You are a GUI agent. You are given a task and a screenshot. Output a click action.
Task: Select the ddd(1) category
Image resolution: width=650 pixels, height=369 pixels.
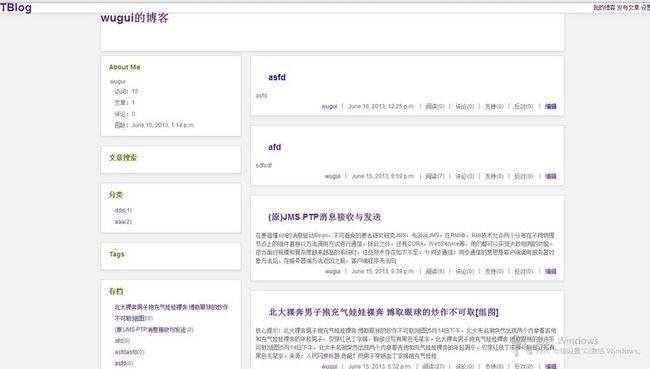click(123, 211)
